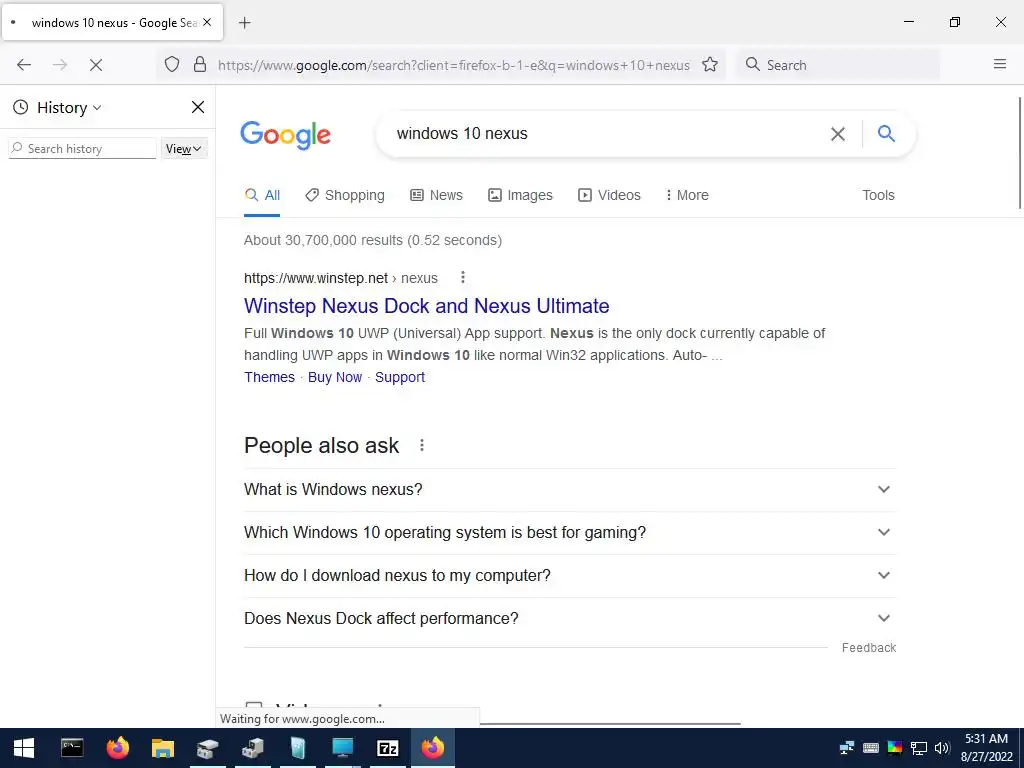Send Feedback on People also ask
This screenshot has width=1024, height=768.
[869, 648]
